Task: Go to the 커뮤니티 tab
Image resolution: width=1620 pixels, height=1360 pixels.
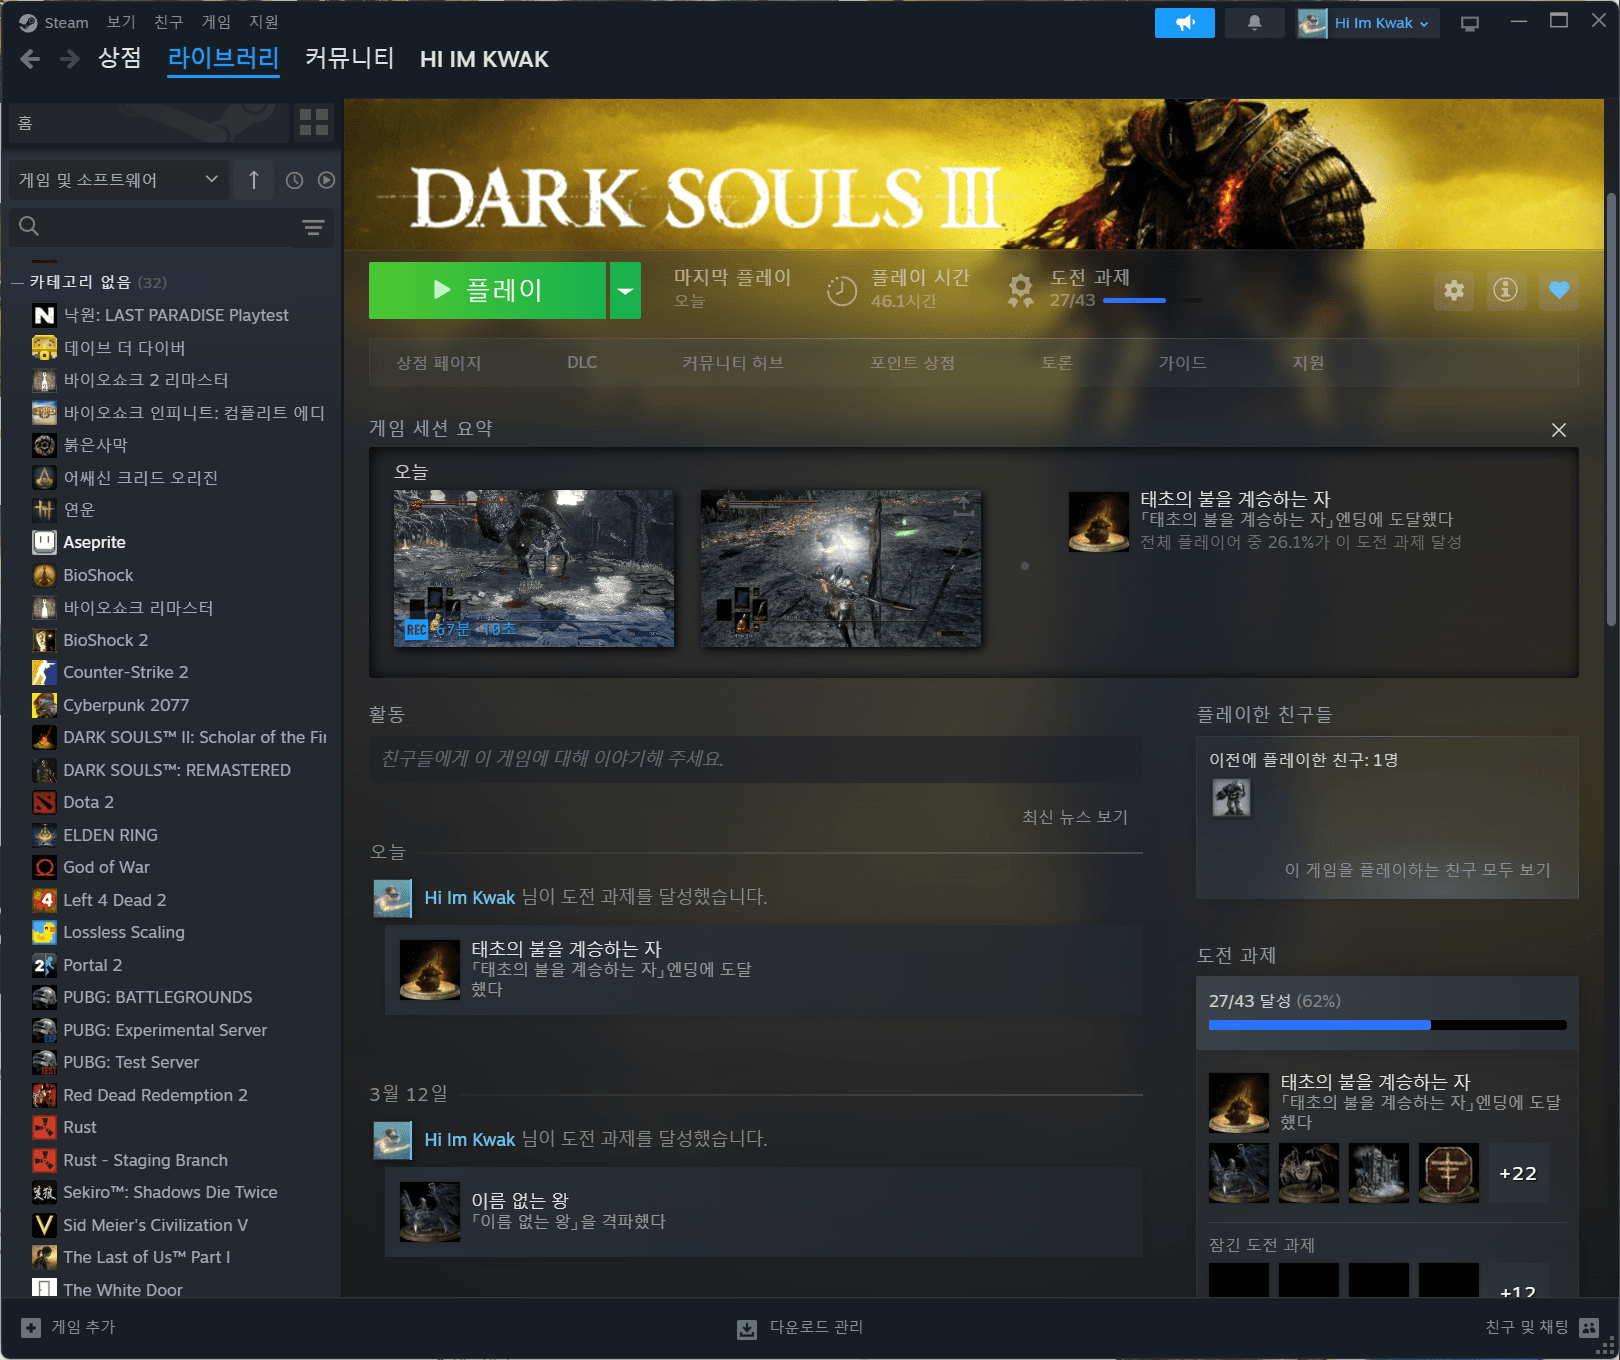Action: 349,59
